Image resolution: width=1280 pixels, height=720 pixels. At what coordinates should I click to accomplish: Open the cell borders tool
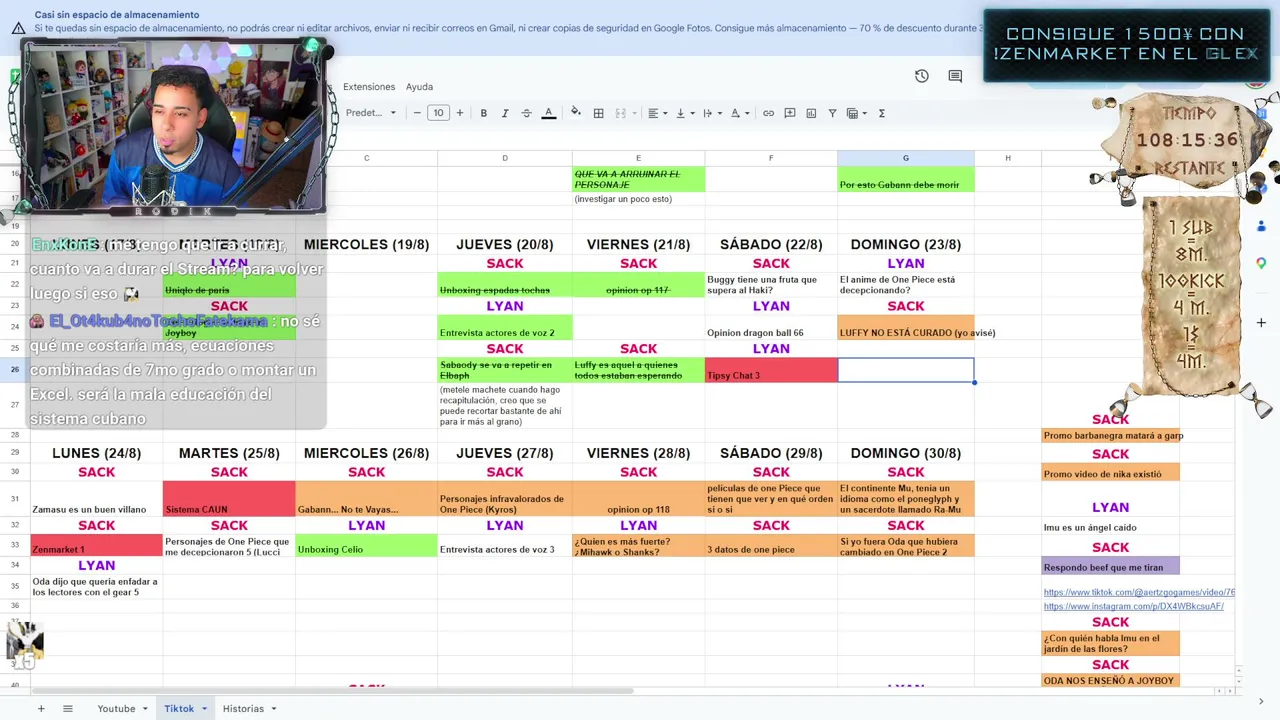[x=598, y=113]
